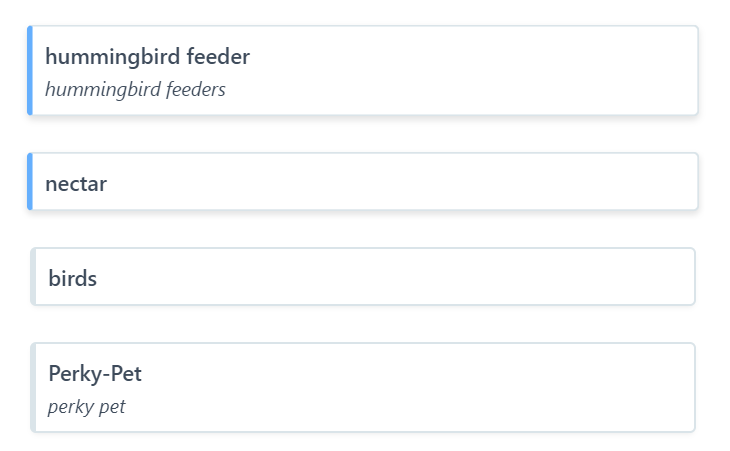Click empty right area of hummingbird feeder card
Image resolution: width=730 pixels, height=451 pixels.
pos(600,70)
